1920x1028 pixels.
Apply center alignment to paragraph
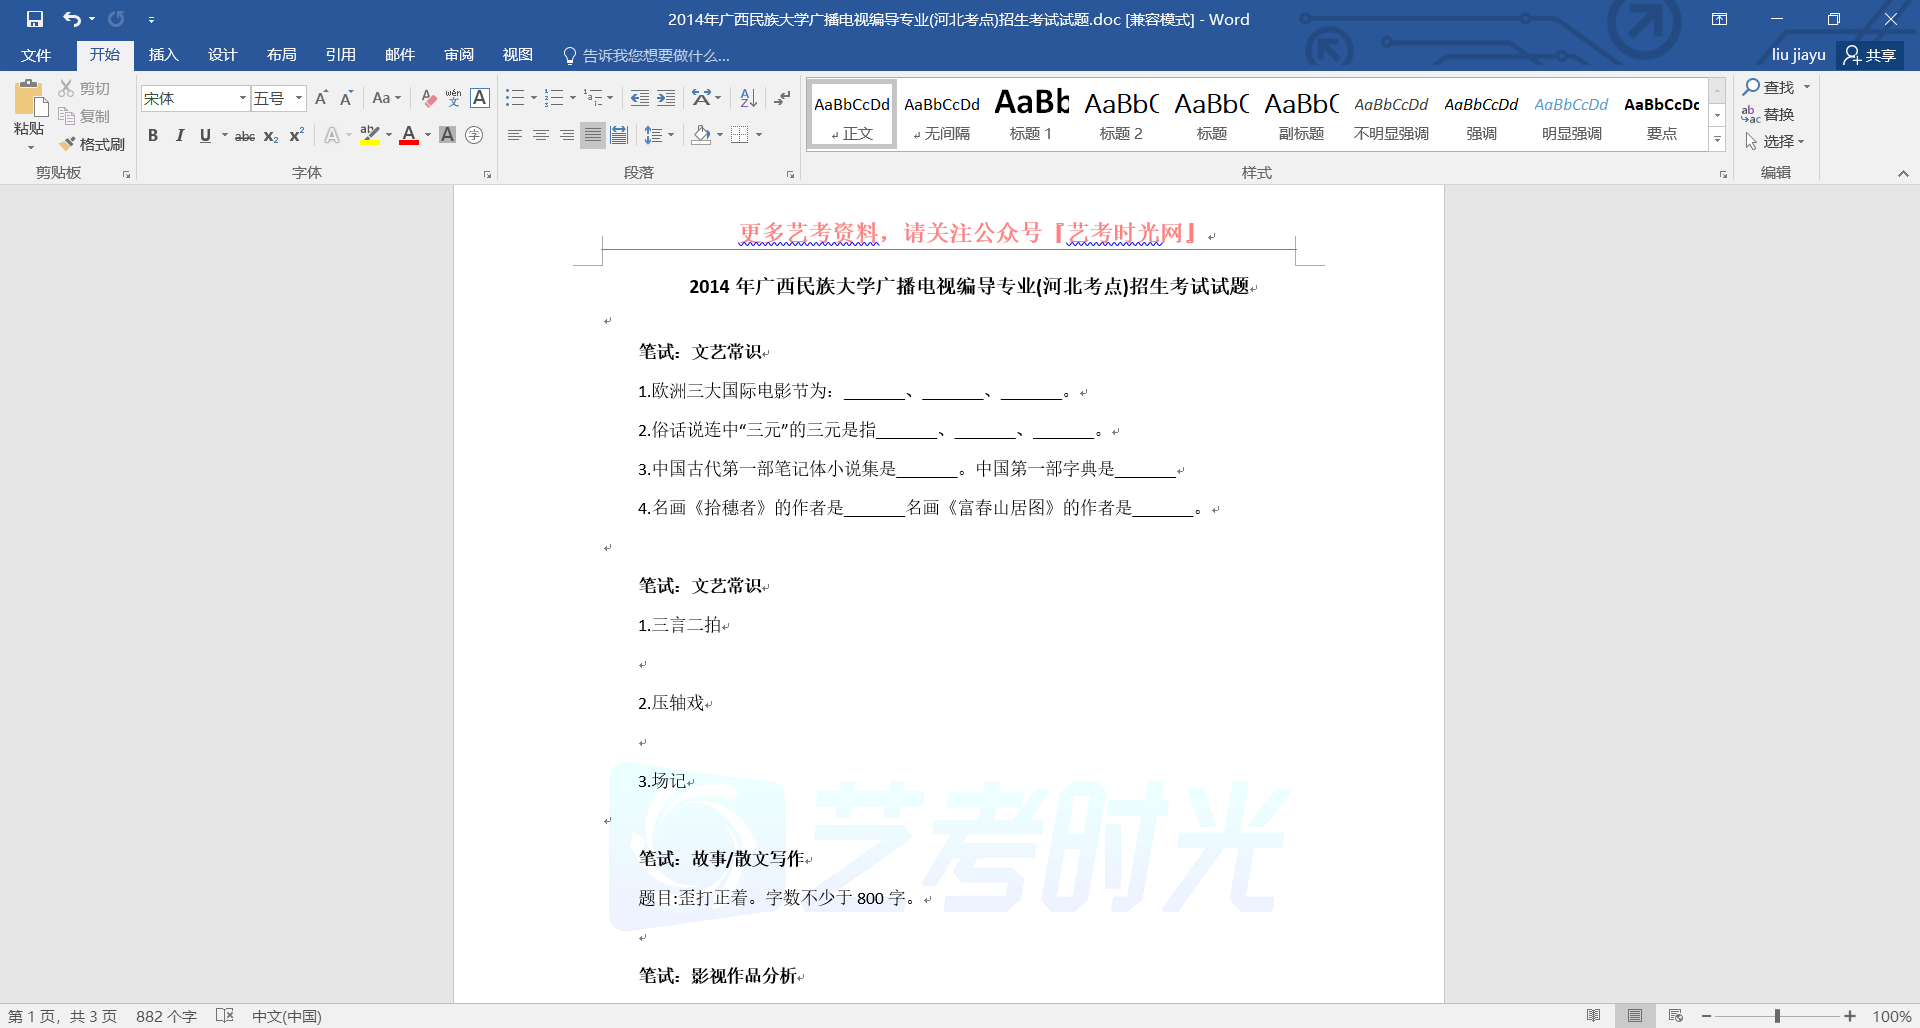point(541,135)
